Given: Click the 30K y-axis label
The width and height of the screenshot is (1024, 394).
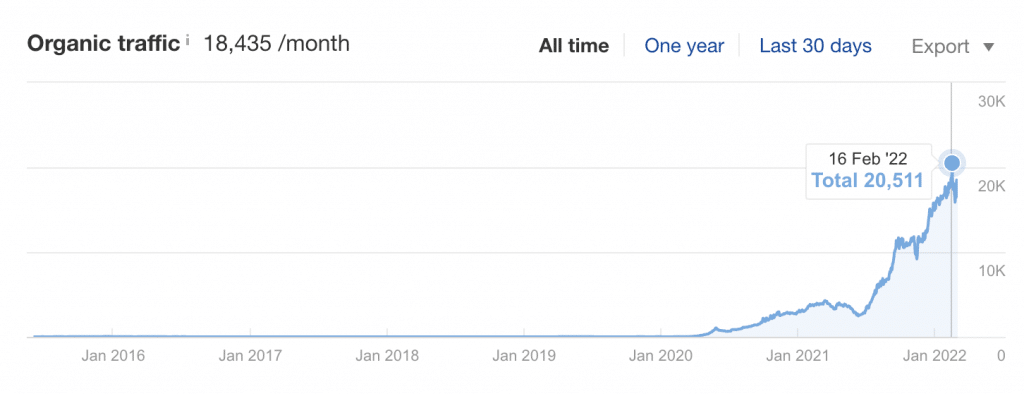Looking at the screenshot, I should pos(991,101).
